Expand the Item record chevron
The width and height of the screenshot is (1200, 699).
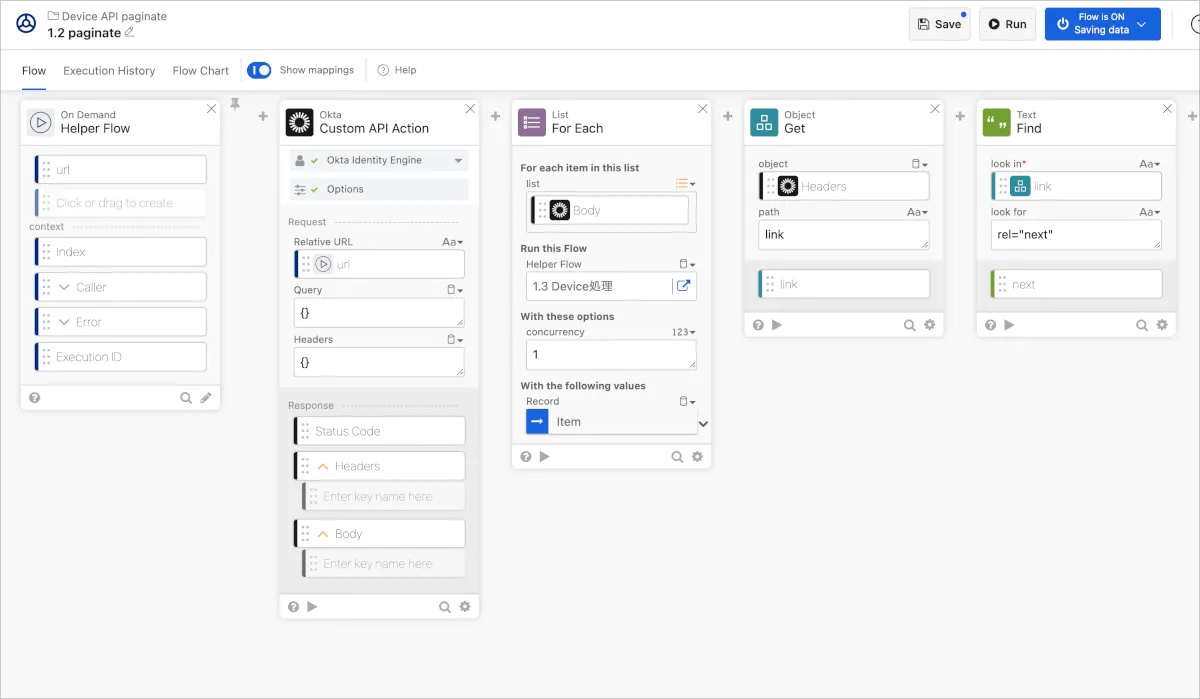(703, 424)
